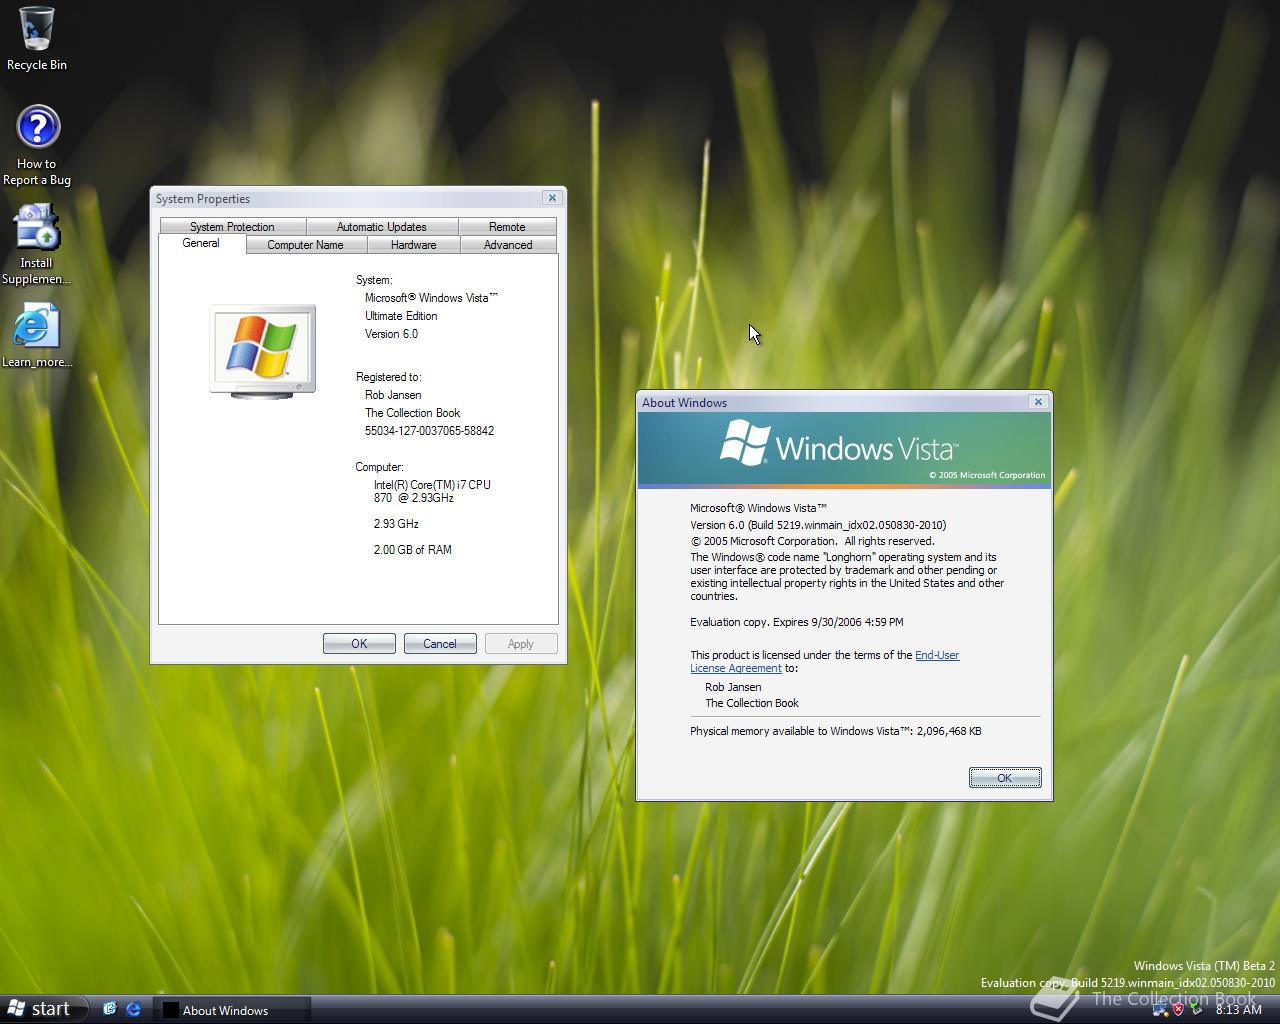Click the Version 6.0 build string text
This screenshot has height=1024, width=1280.
click(818, 525)
